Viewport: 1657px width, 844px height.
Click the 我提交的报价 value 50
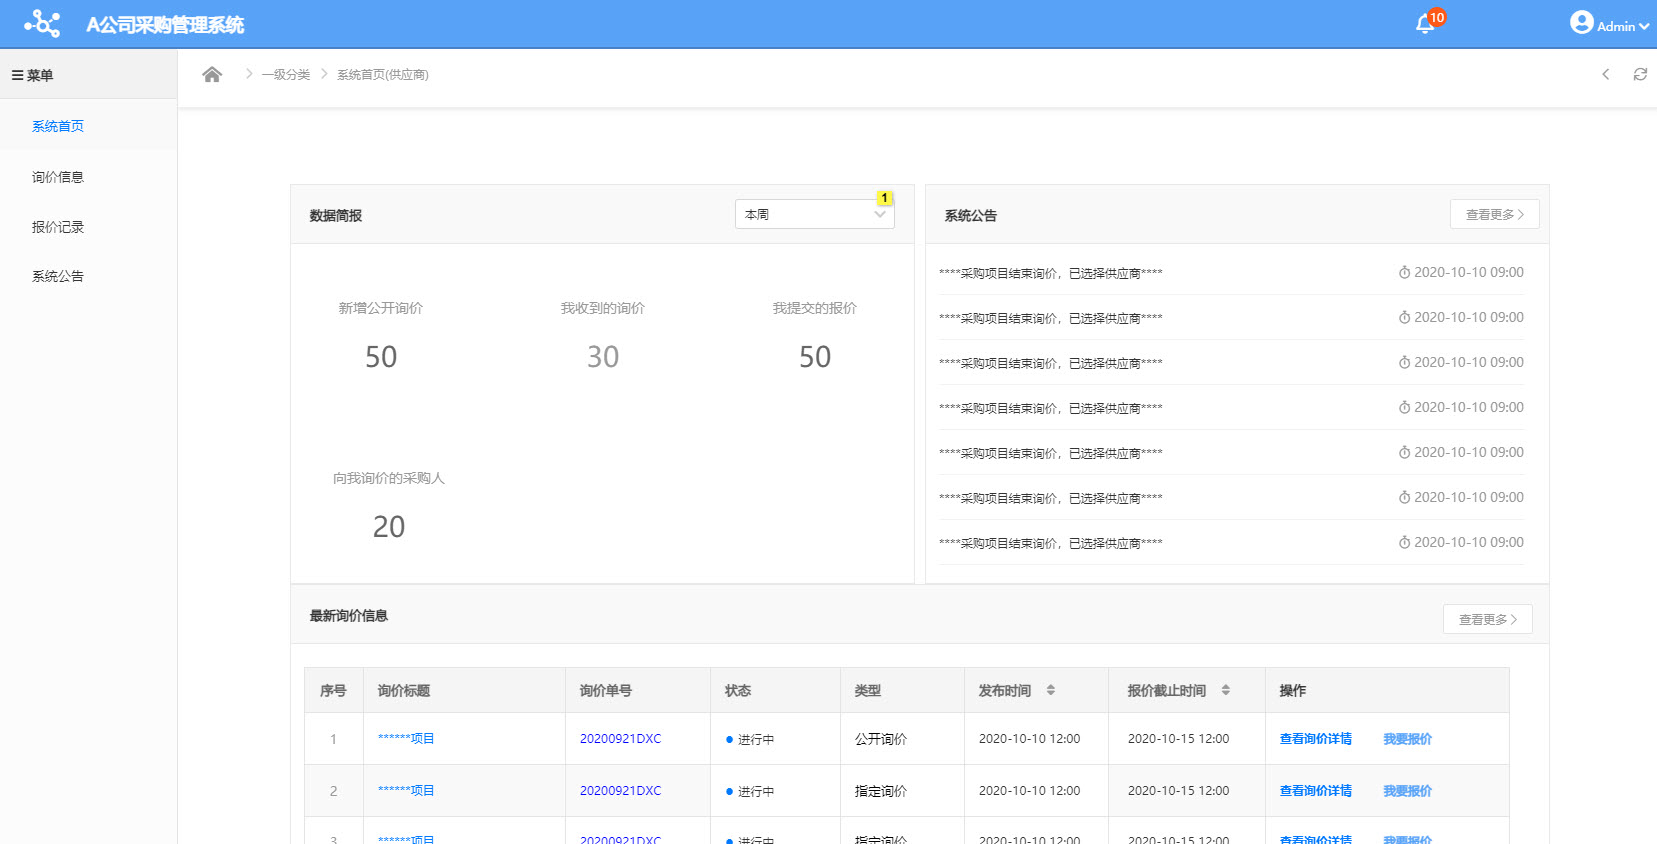click(x=815, y=357)
